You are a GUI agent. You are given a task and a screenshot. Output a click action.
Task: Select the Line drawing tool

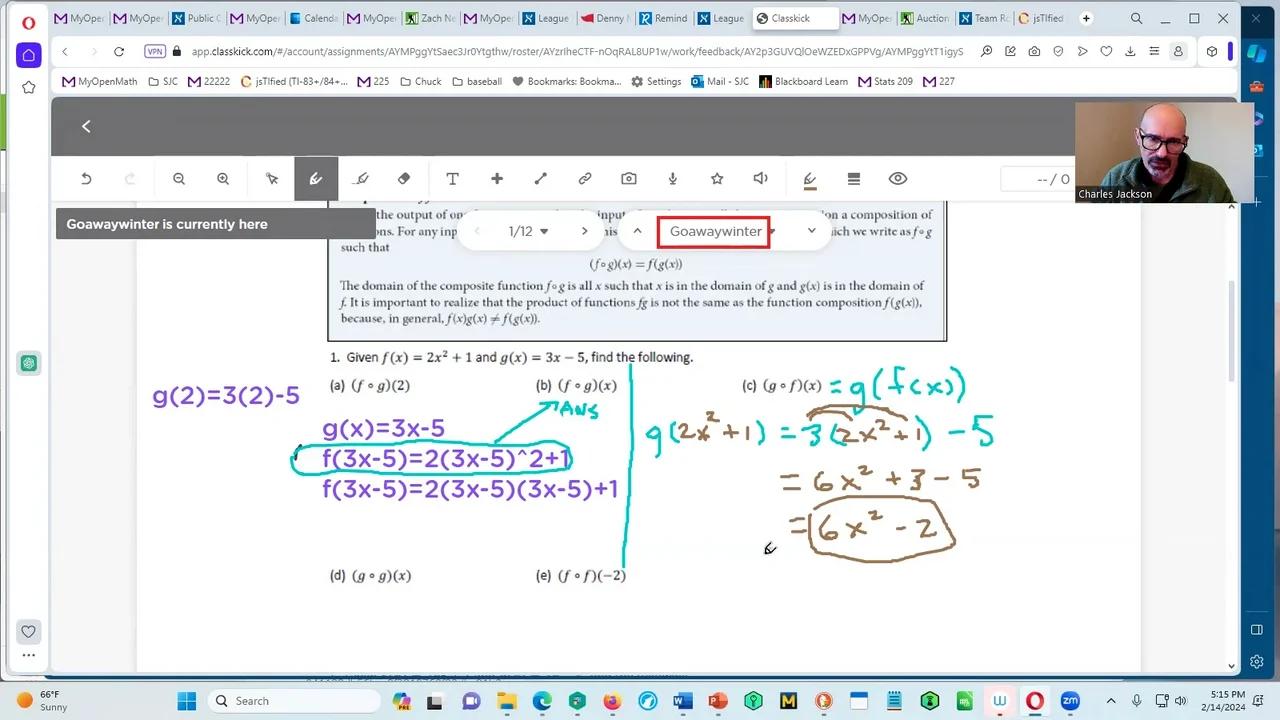tap(541, 179)
